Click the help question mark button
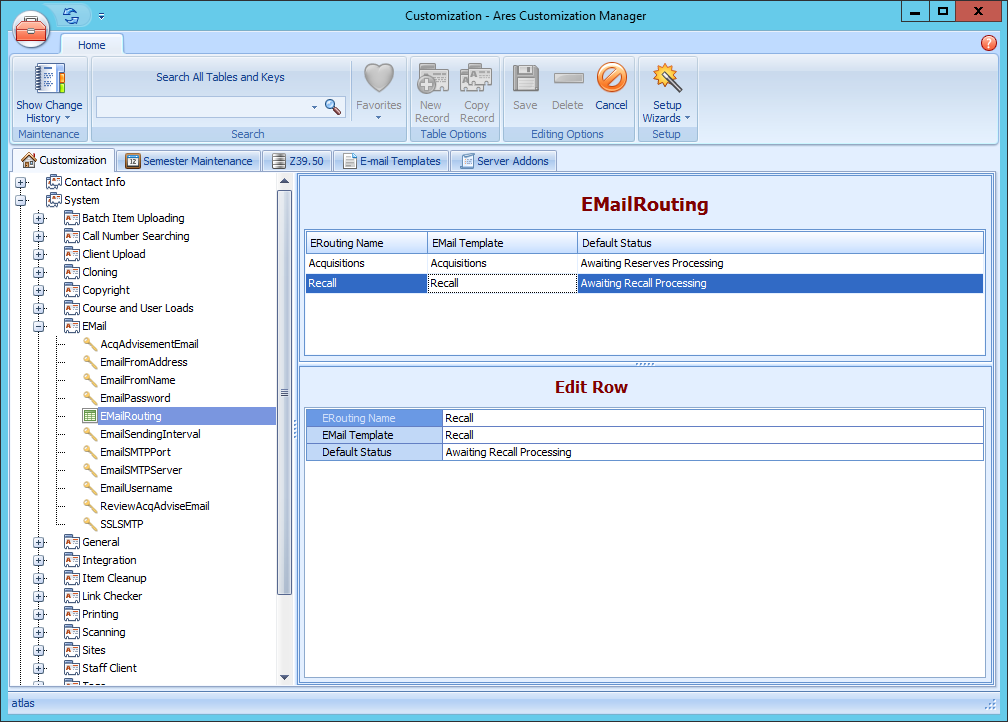This screenshot has height=722, width=1008. click(989, 44)
